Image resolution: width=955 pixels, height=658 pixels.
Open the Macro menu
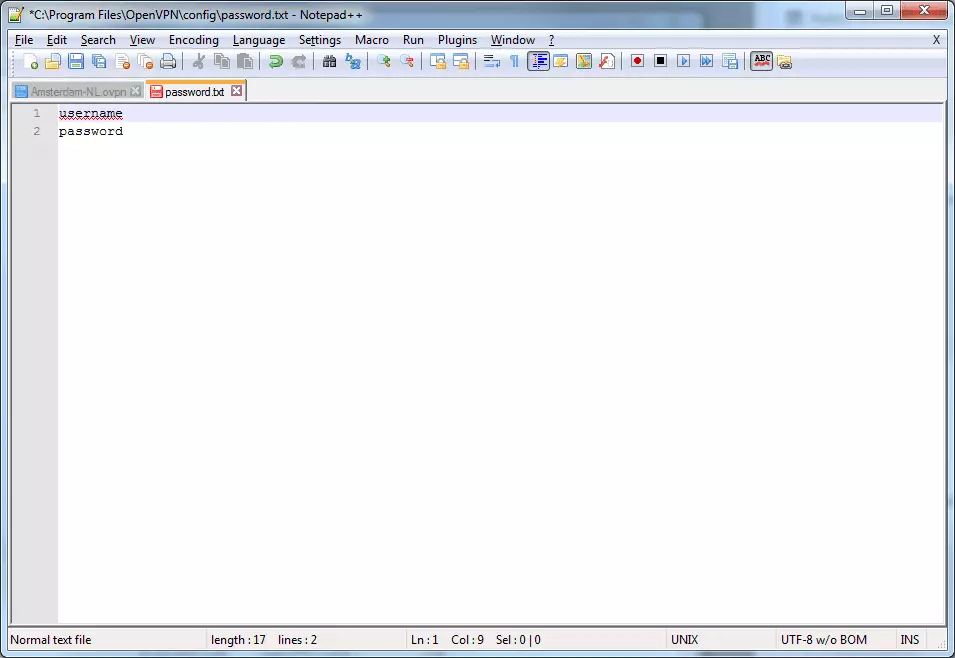[x=371, y=39]
